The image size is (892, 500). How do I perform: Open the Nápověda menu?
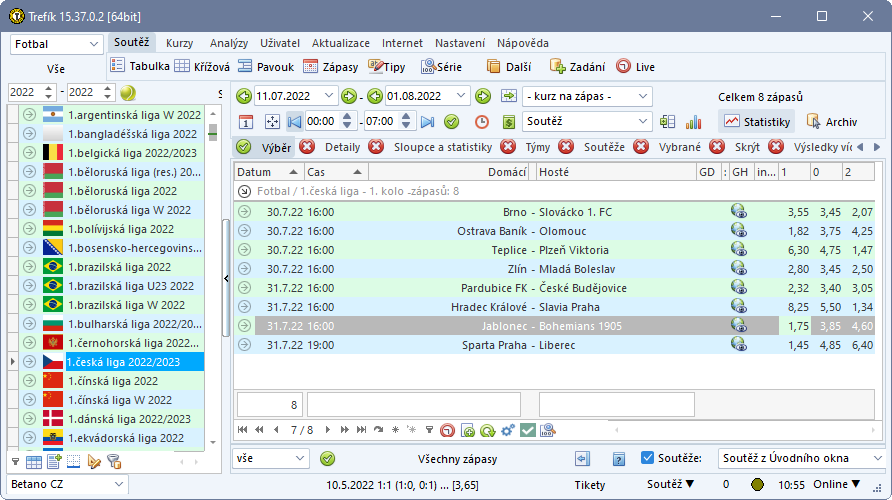pyautogui.click(x=523, y=43)
